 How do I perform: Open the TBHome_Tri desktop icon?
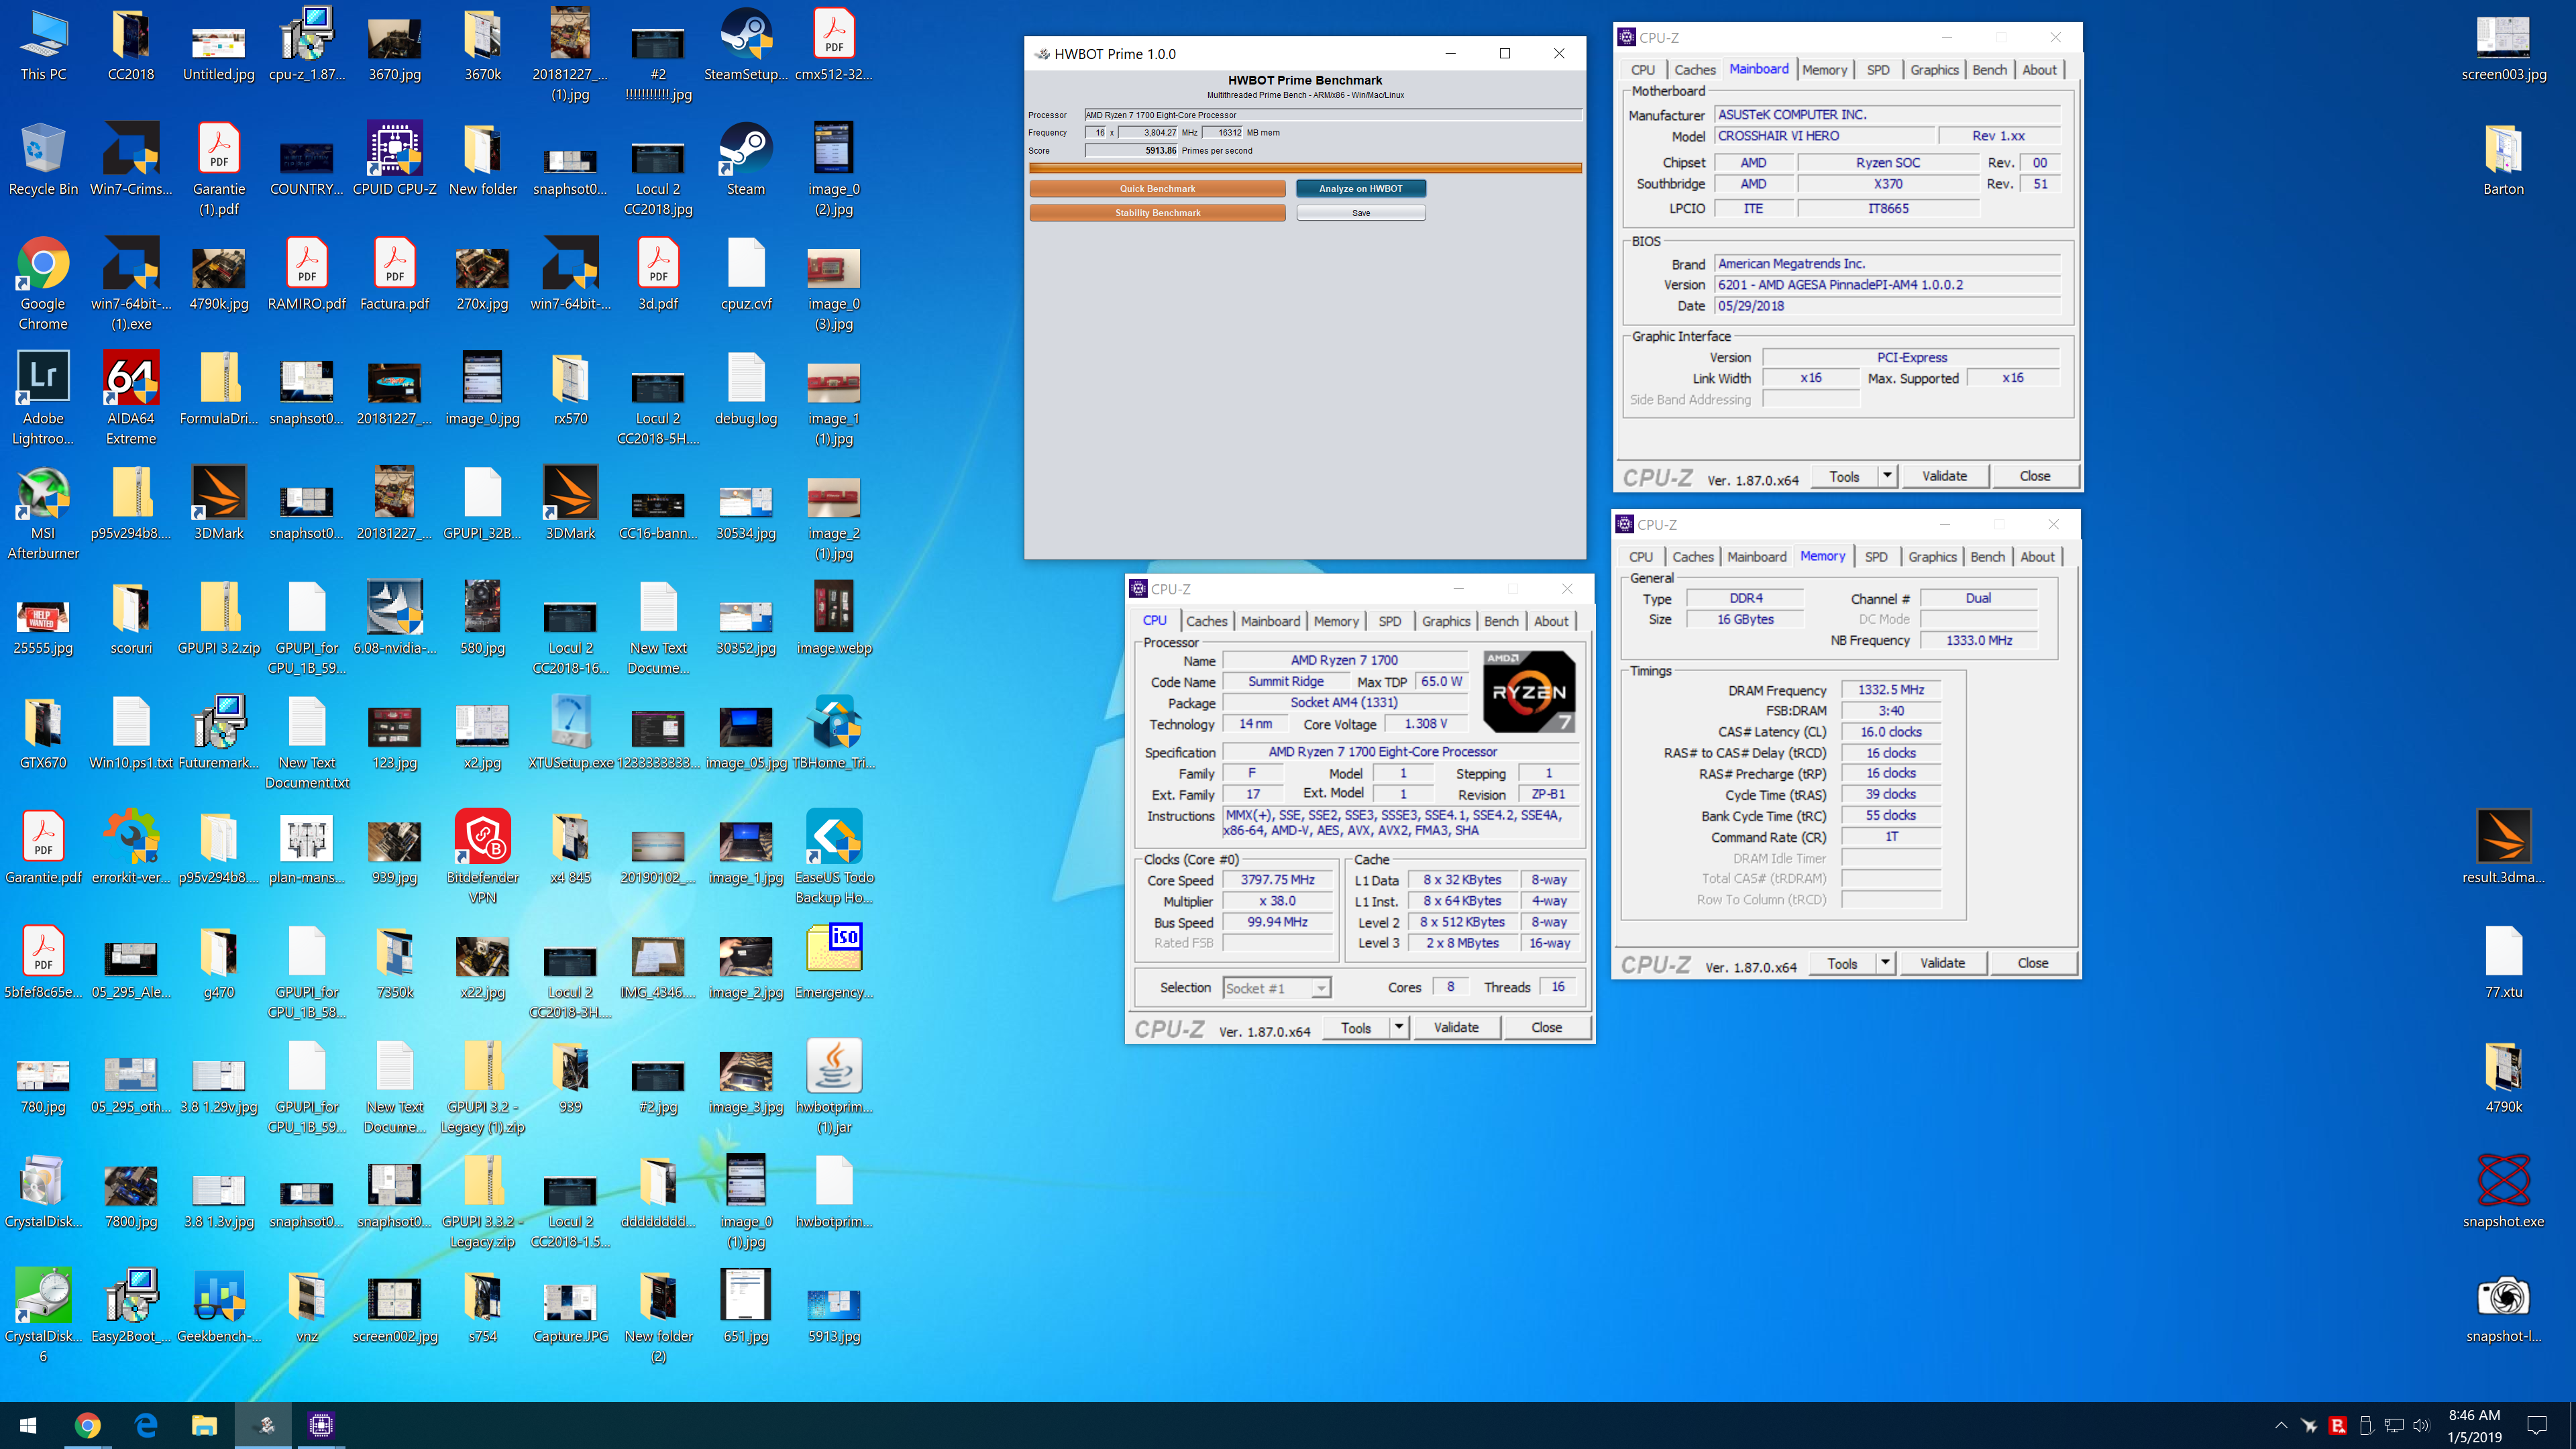[x=834, y=734]
